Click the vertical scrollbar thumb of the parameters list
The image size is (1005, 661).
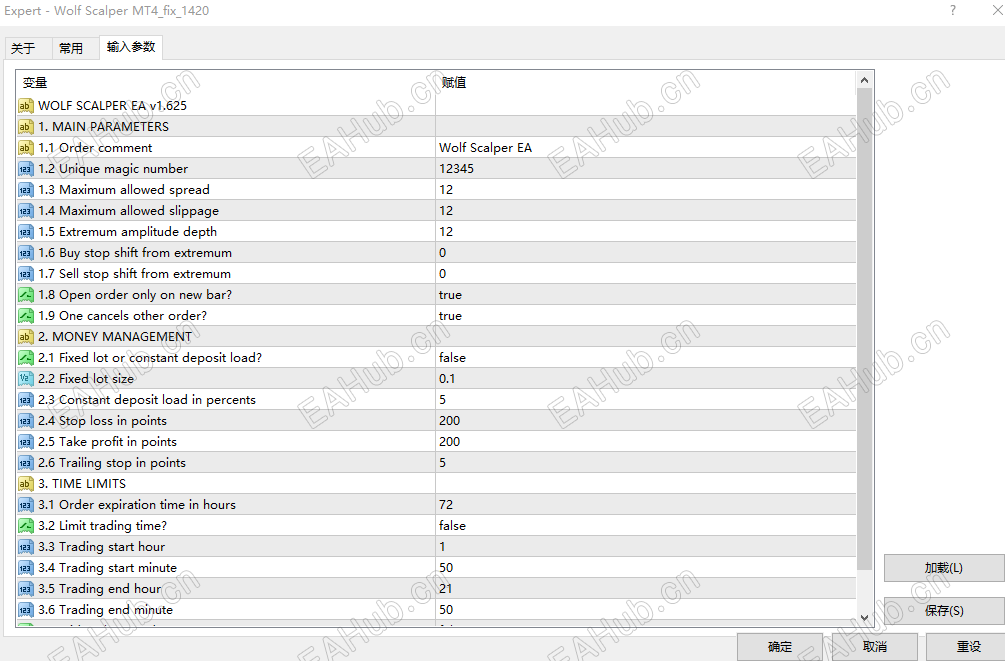864,330
